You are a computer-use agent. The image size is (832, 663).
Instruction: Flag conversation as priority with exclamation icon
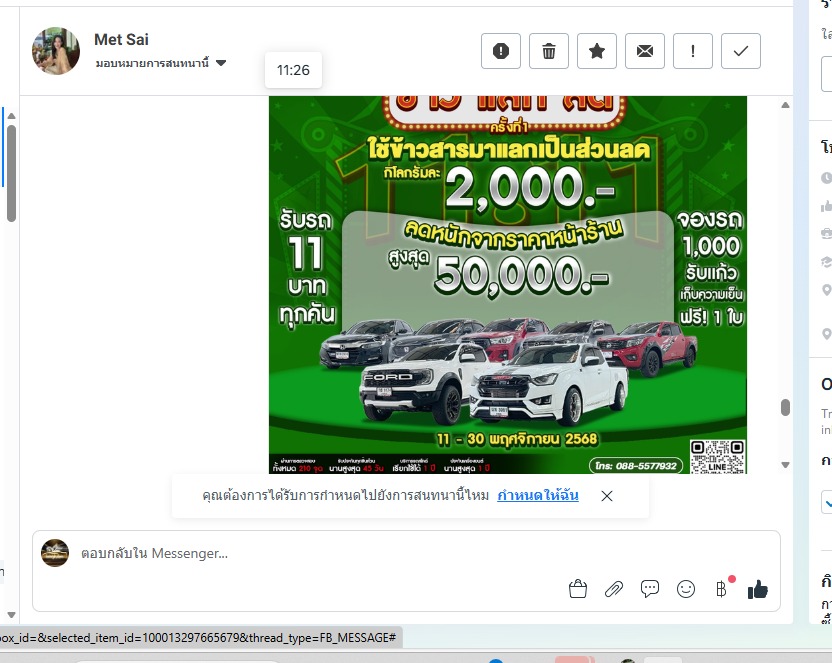click(693, 51)
